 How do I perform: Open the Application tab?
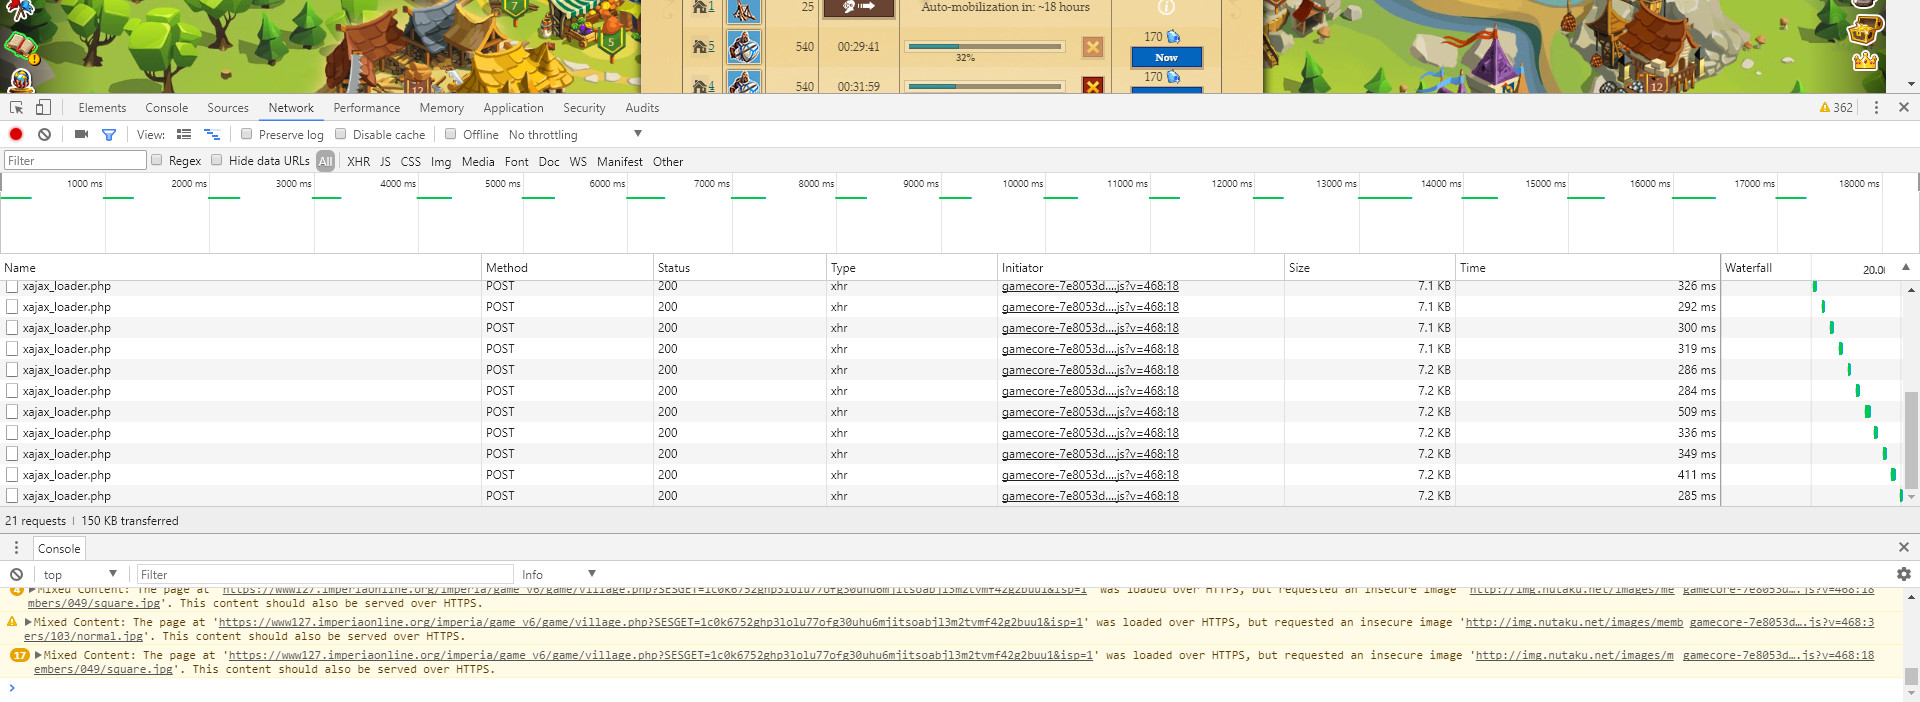tap(513, 107)
